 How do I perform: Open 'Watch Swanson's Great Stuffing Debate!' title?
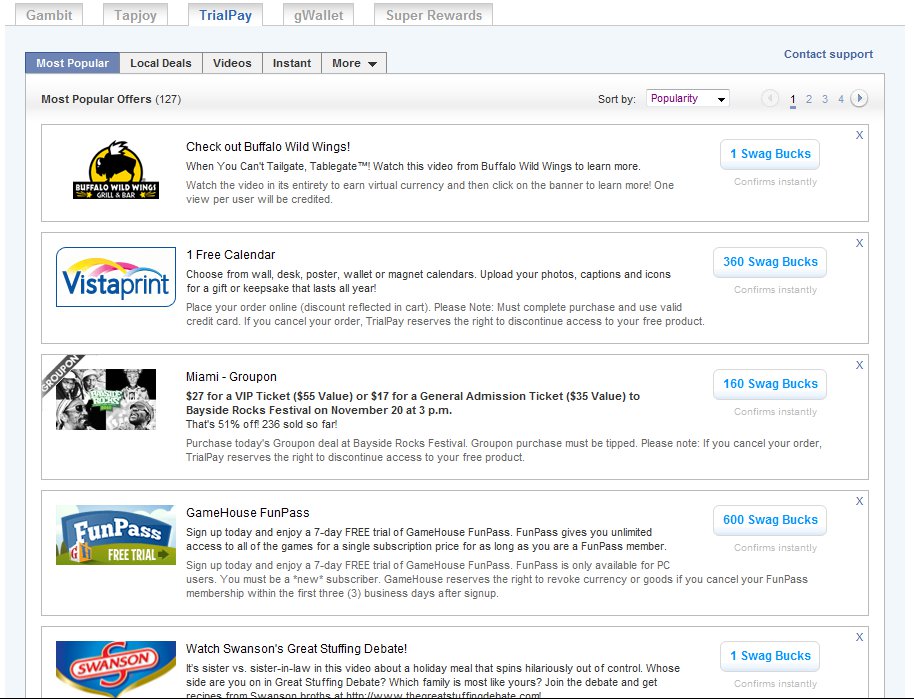[296, 649]
